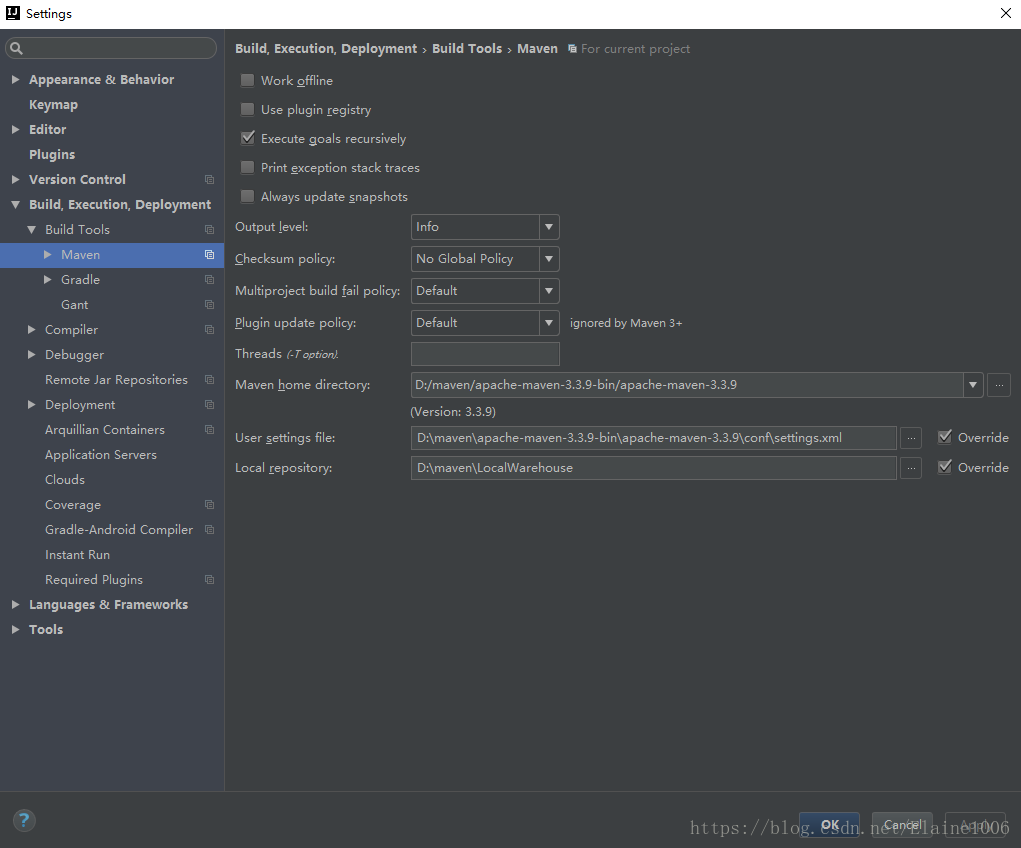Click the project-level icon beside Compiler
This screenshot has height=848, width=1021.
(x=209, y=330)
